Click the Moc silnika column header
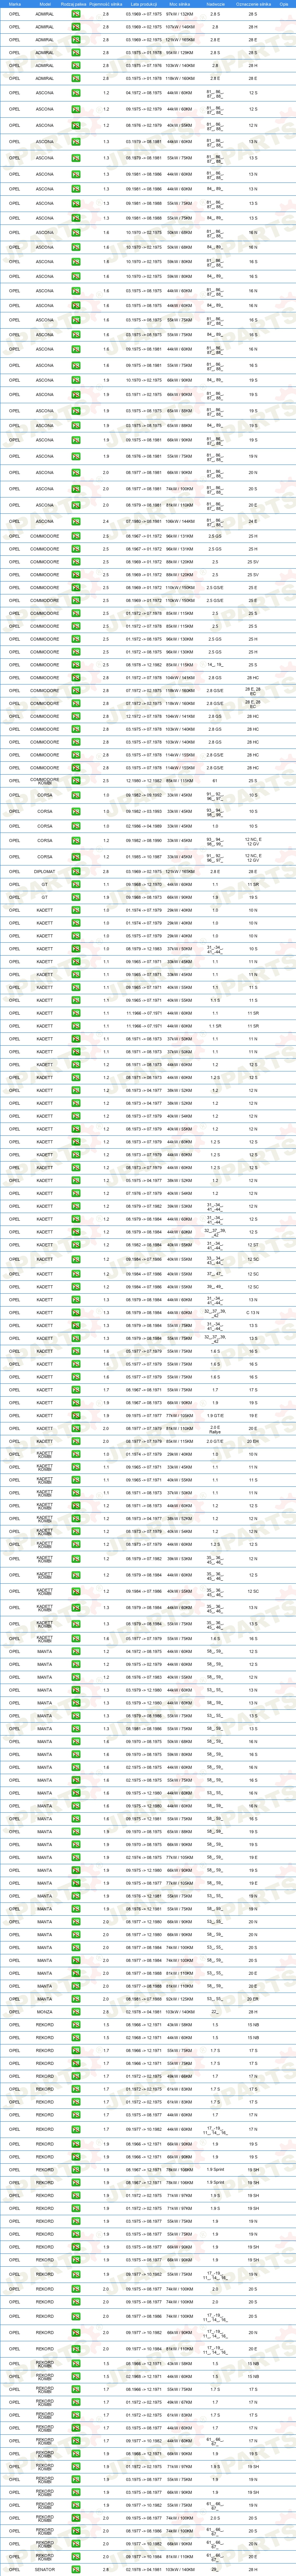 (180, 4)
